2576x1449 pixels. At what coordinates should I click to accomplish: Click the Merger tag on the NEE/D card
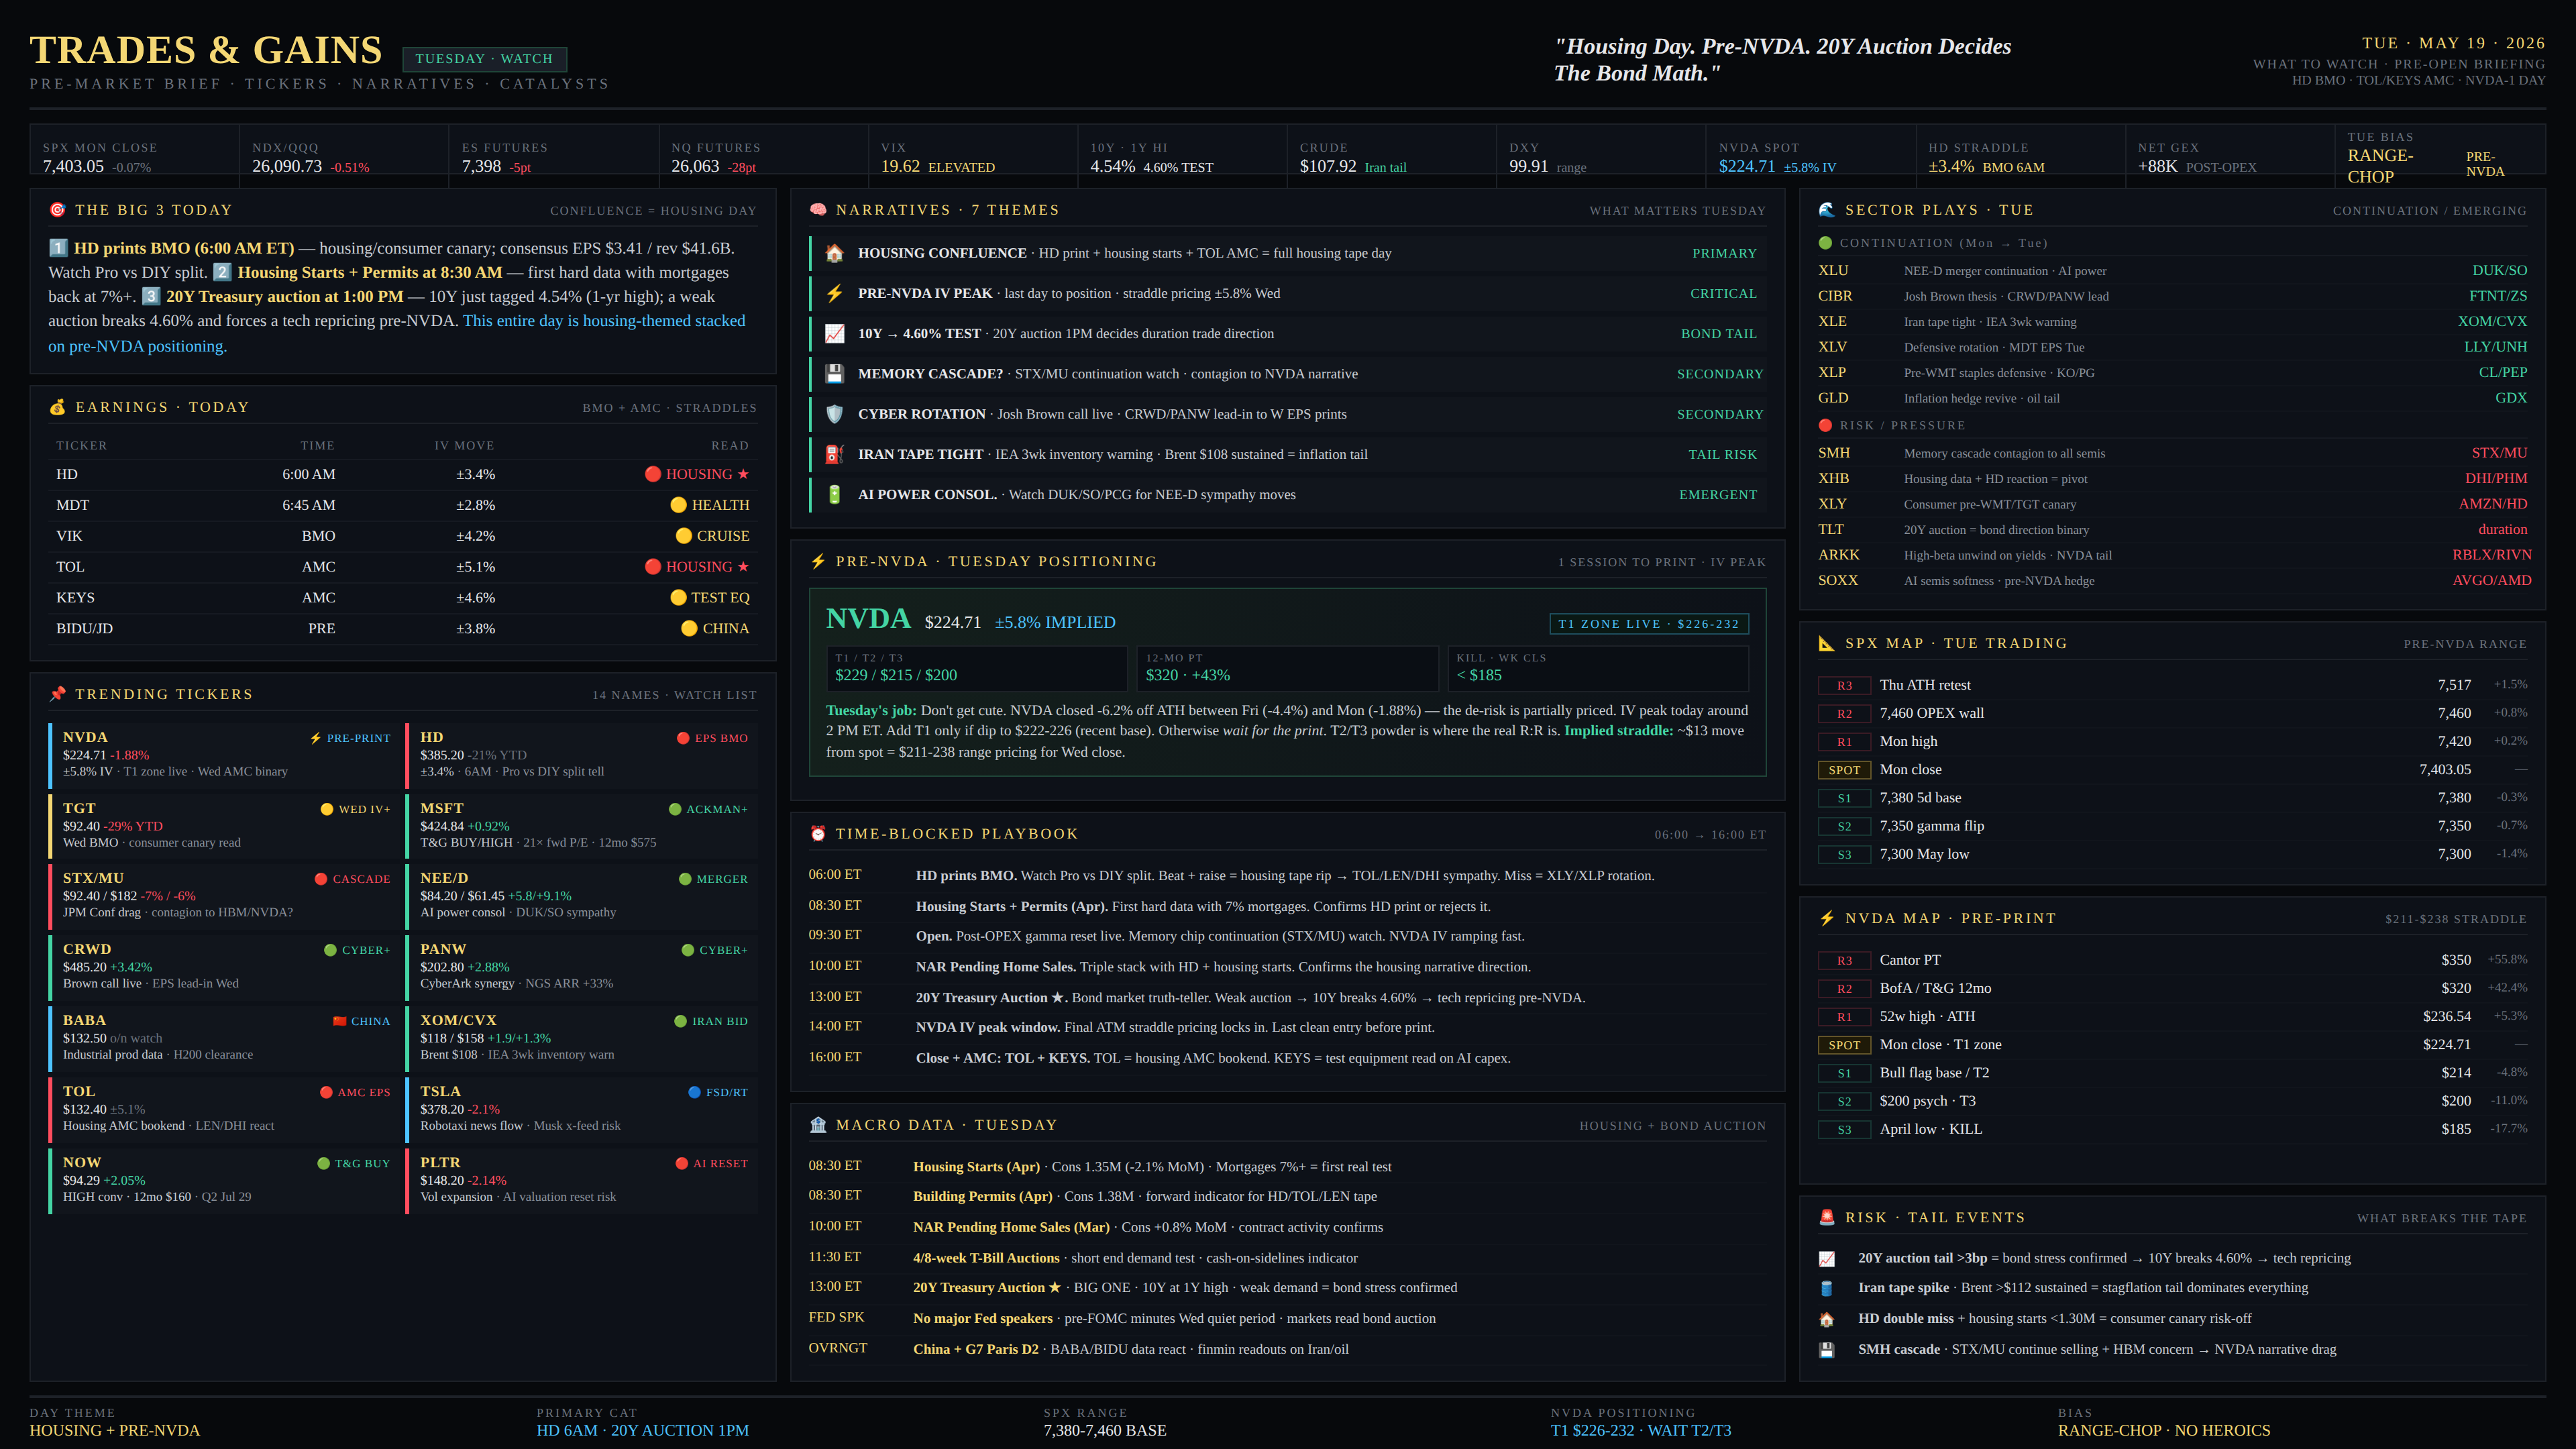[713, 879]
